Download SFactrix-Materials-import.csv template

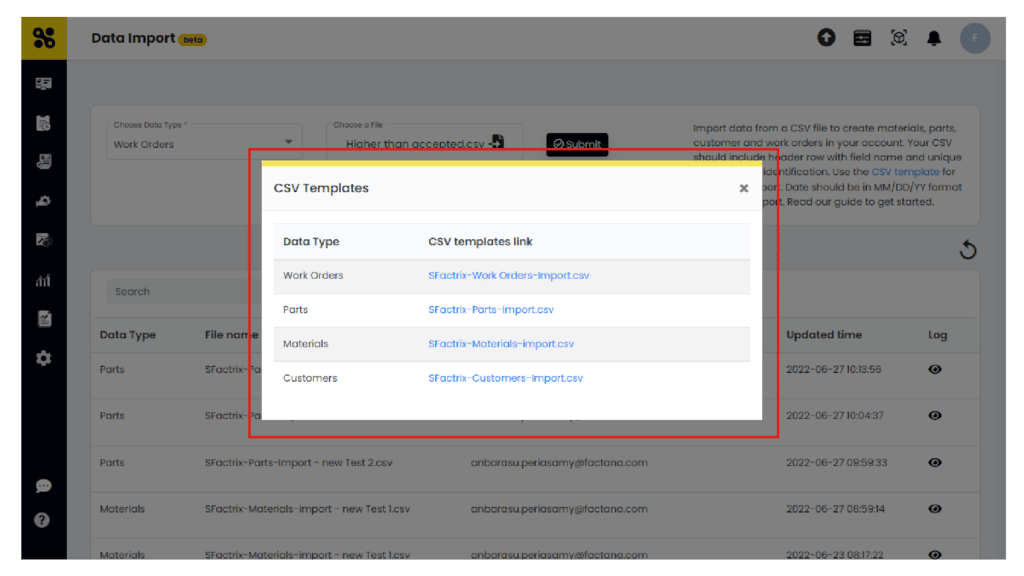tap(501, 344)
